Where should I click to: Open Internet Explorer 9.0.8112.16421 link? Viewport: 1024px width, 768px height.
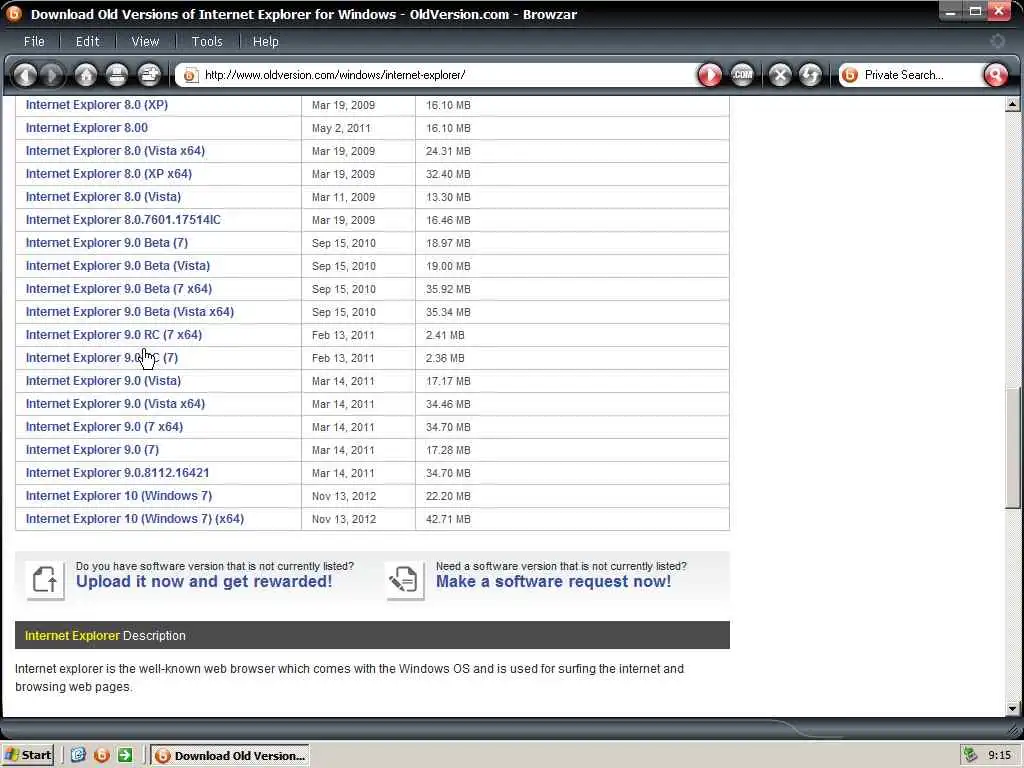coord(118,472)
